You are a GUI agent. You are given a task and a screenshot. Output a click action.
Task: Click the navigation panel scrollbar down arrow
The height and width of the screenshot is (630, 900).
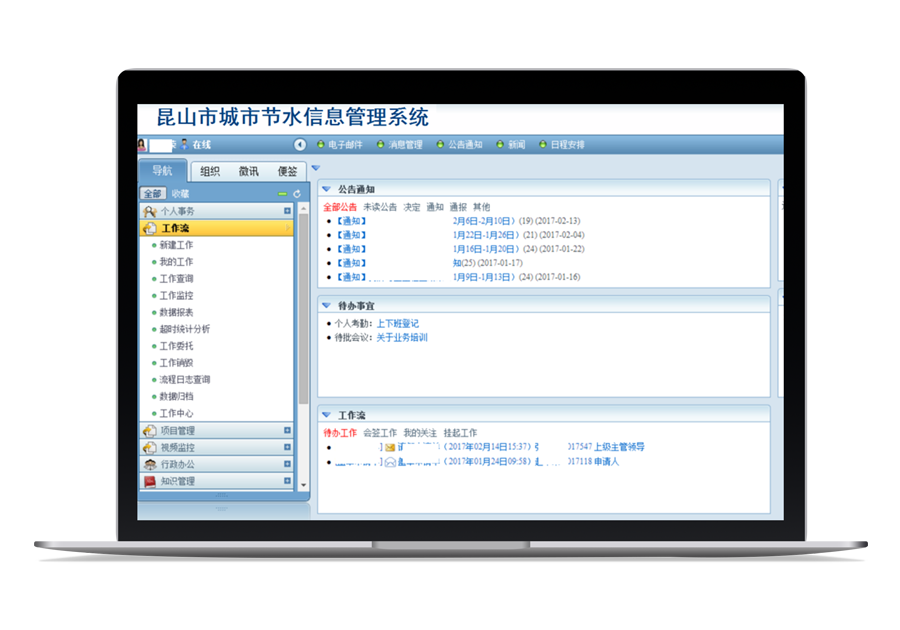304,485
